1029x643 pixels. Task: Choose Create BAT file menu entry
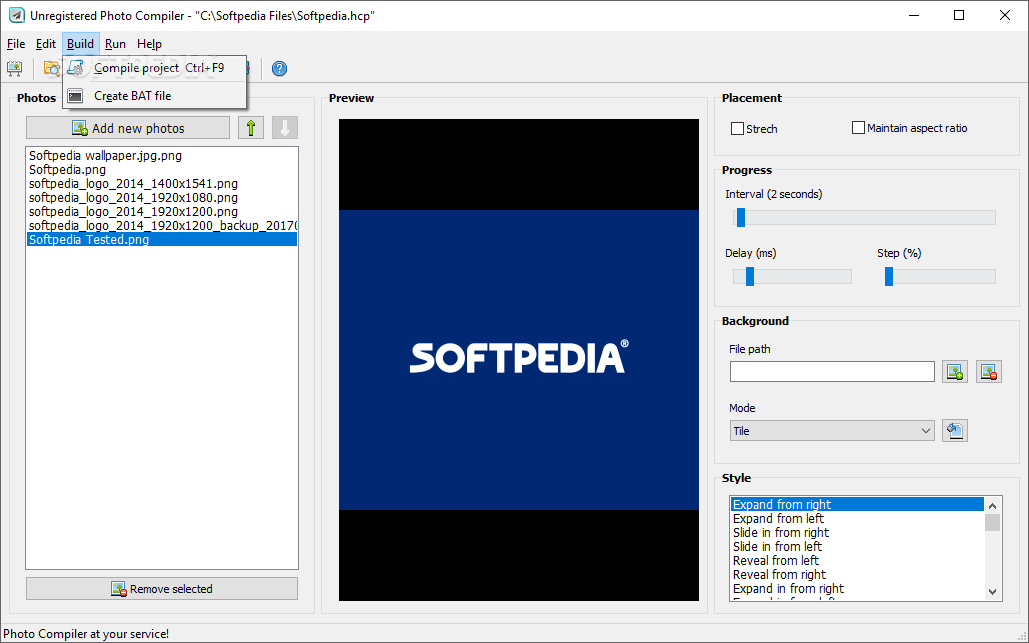coord(155,96)
